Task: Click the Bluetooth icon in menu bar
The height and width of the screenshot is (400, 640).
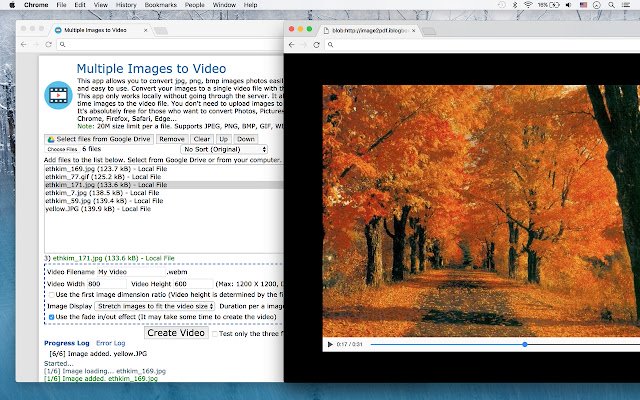Action: [x=515, y=5]
